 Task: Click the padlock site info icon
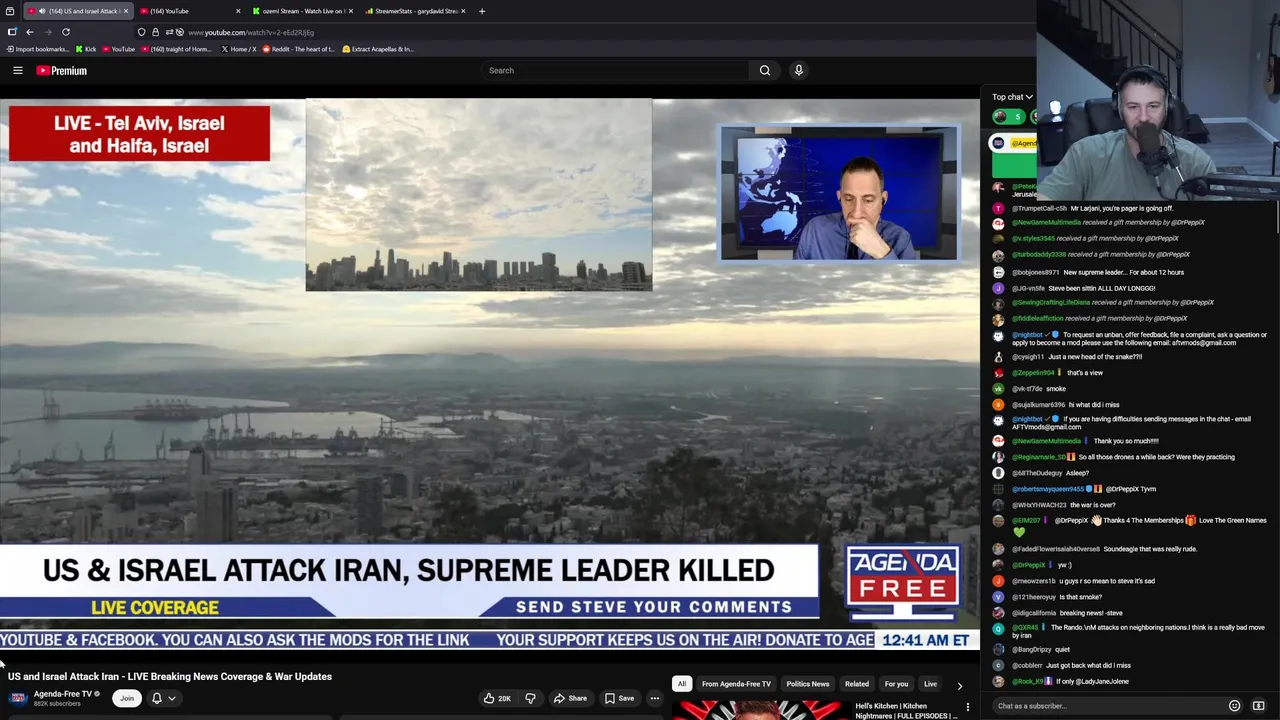pyautogui.click(x=155, y=32)
